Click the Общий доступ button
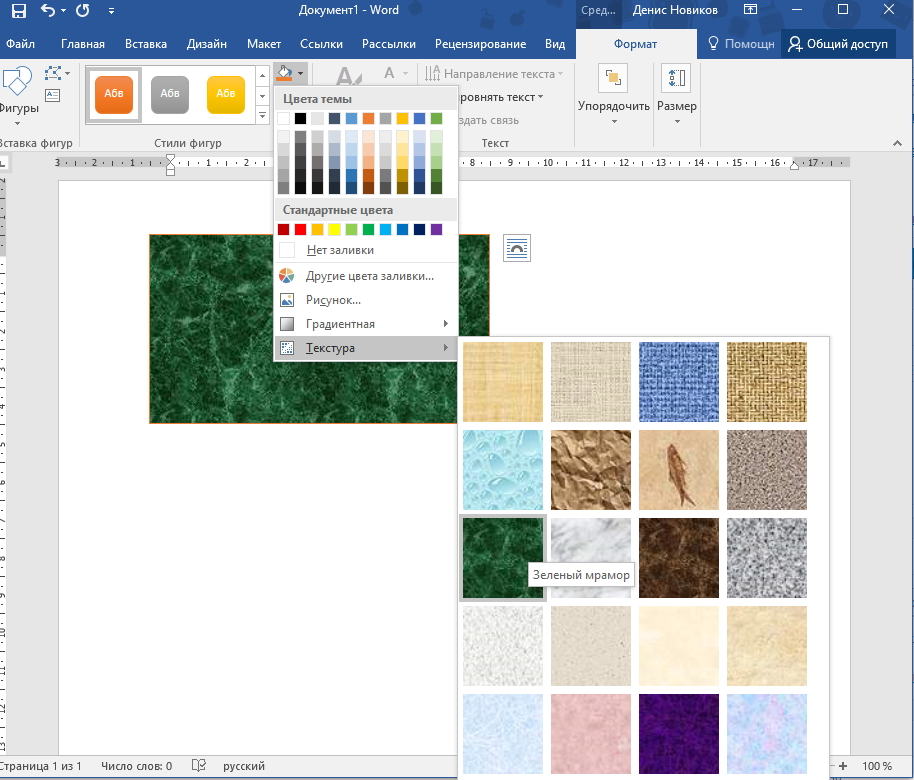914x780 pixels. 838,44
